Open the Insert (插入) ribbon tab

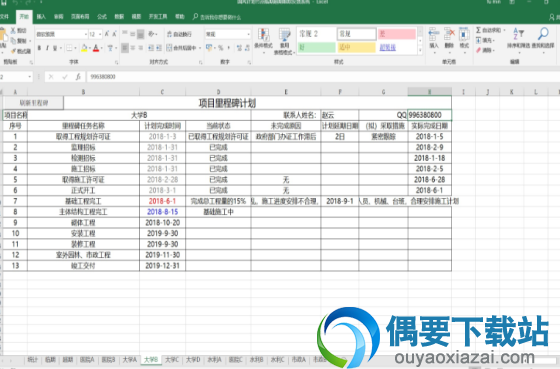(41, 17)
